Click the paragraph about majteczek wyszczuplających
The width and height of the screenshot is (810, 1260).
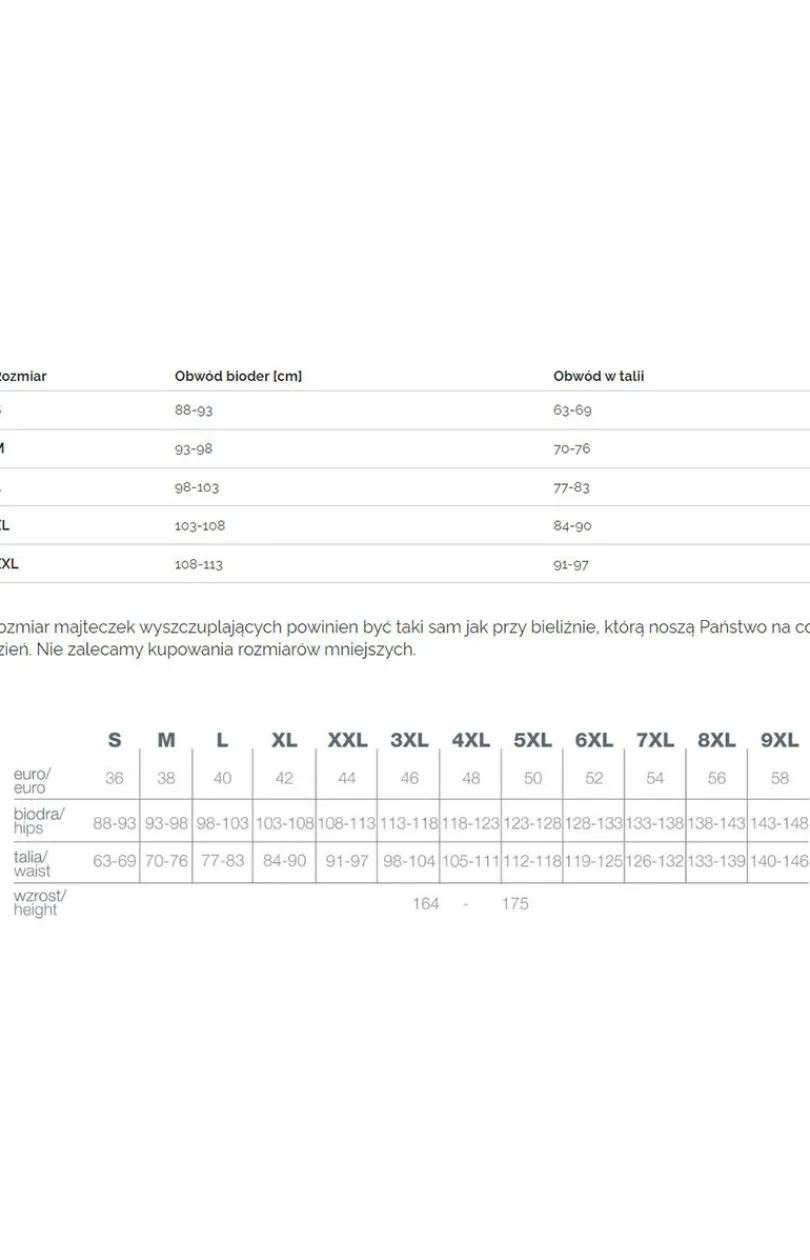(x=405, y=638)
